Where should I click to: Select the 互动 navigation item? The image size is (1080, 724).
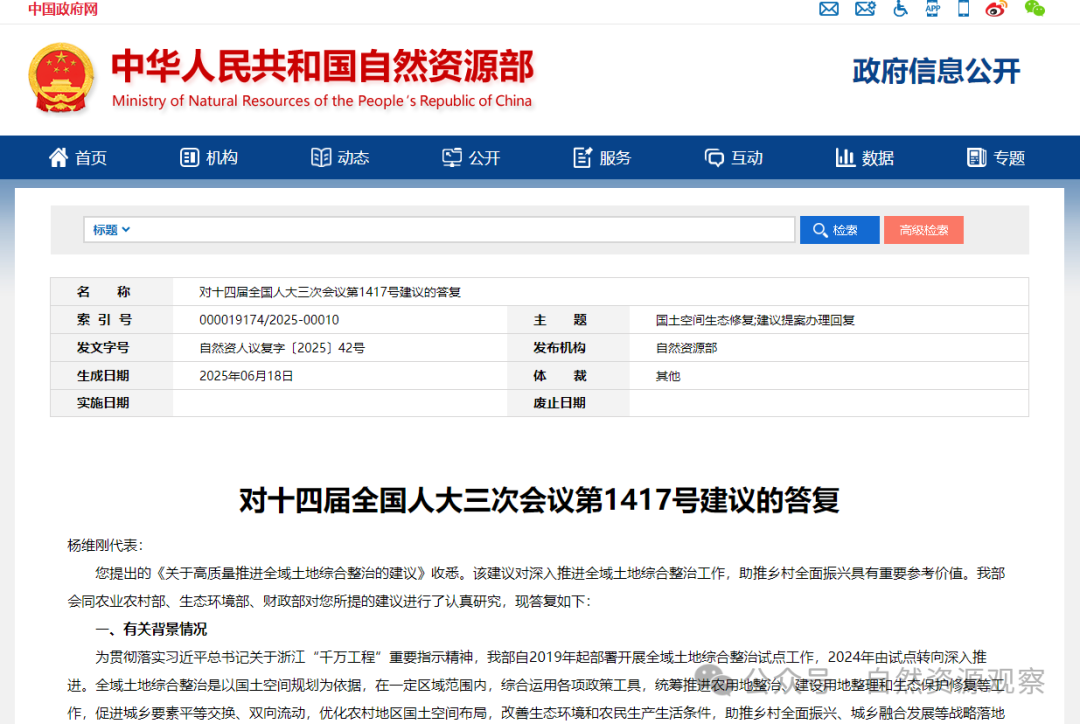pos(733,157)
